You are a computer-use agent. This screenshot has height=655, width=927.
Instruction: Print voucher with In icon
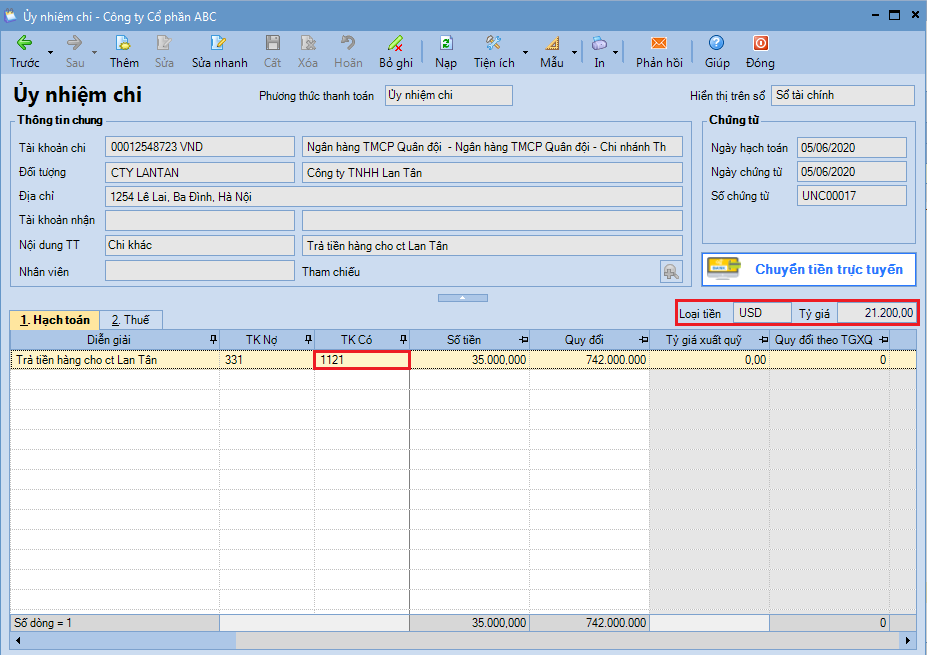(599, 51)
